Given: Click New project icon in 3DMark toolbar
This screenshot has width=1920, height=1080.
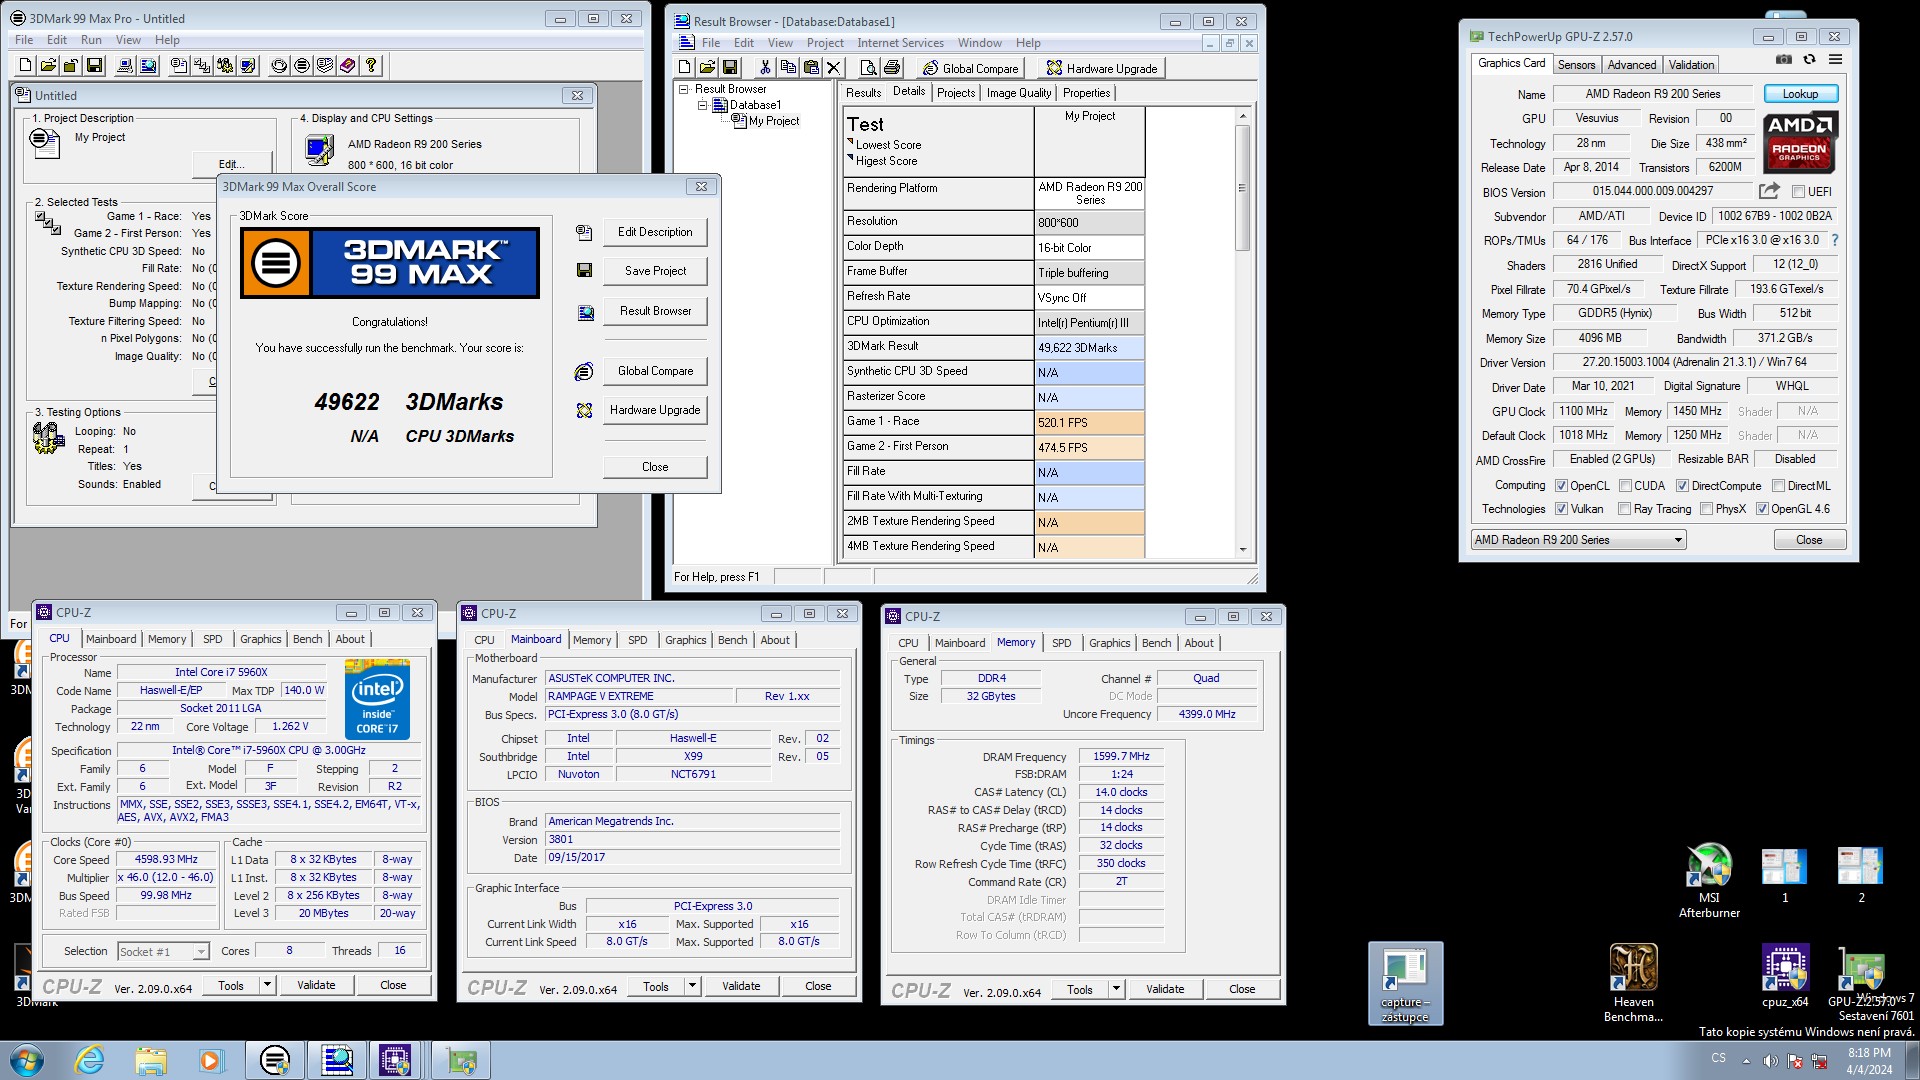Looking at the screenshot, I should coord(26,66).
